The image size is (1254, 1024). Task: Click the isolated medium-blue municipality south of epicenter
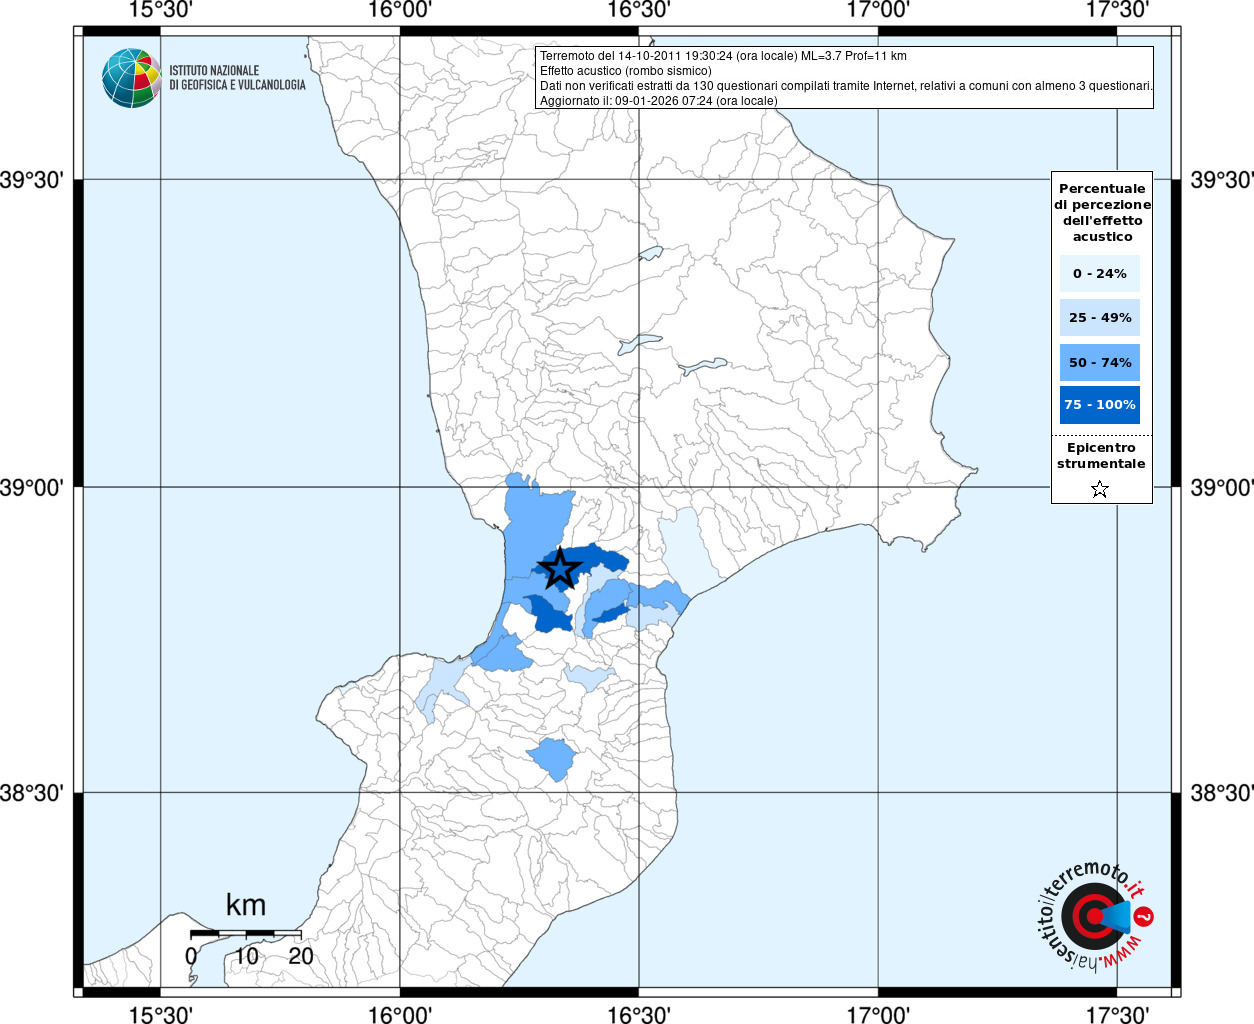551,758
